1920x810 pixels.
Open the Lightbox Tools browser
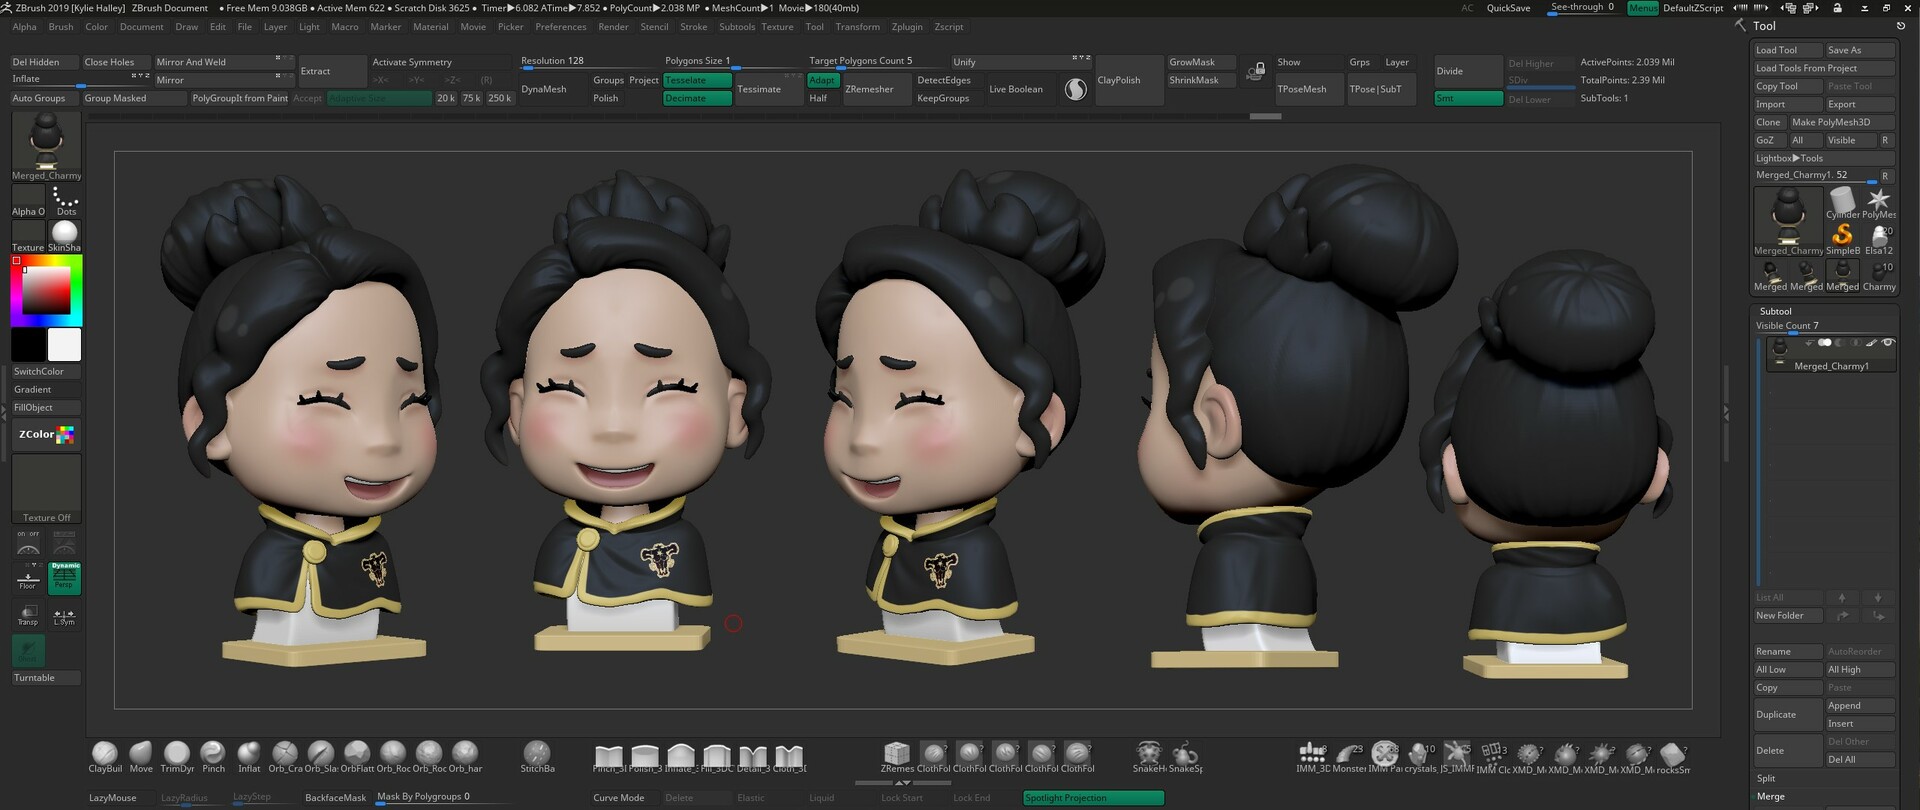pos(1824,158)
